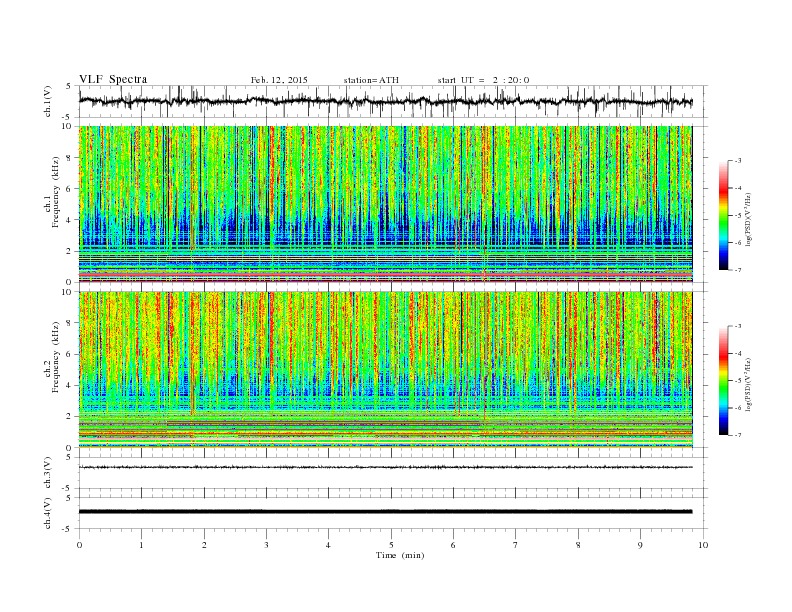
Task: Click inside the ch.1 spectrogram panel
Action: [385, 204]
